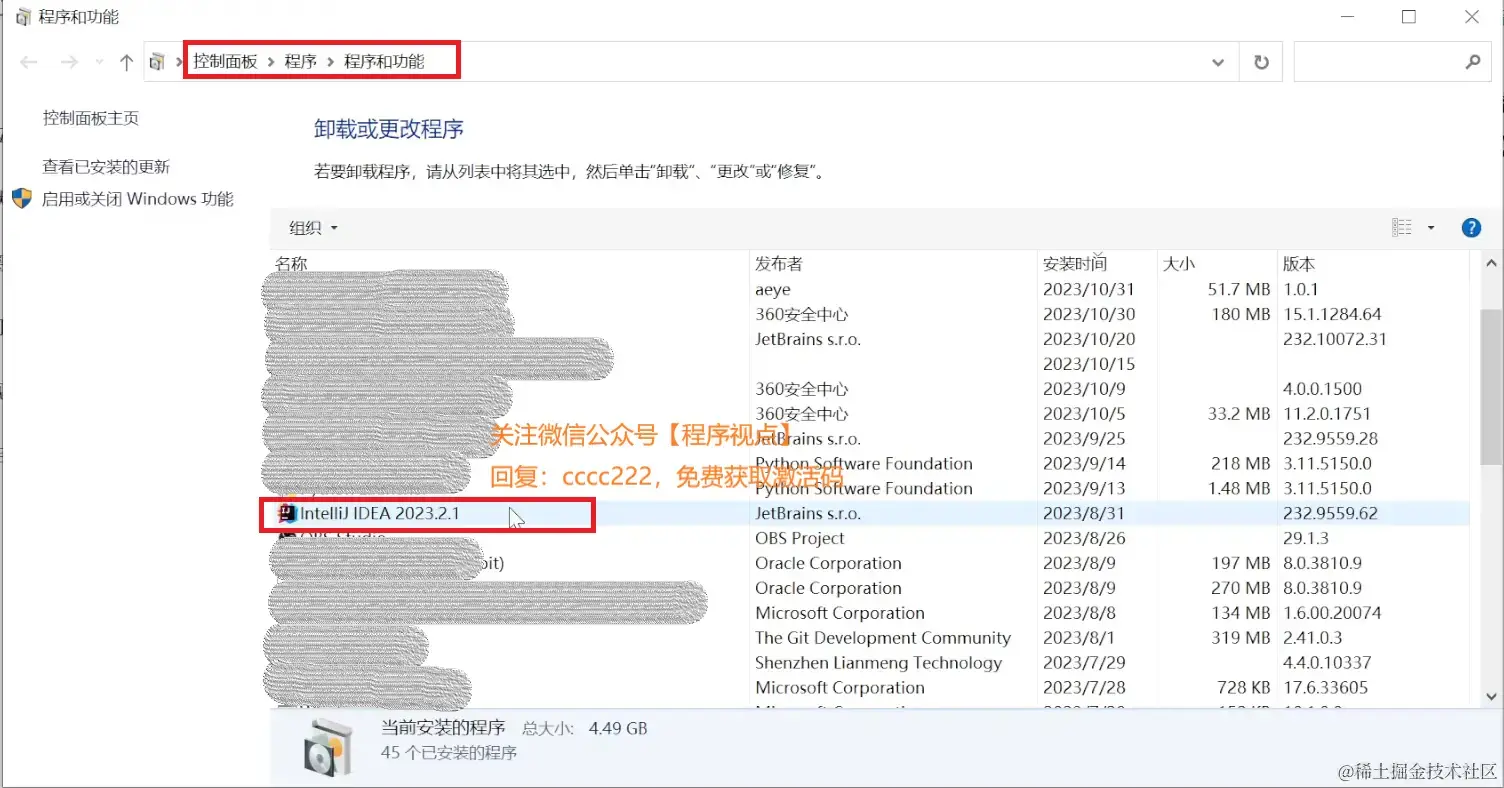Click version 2.41.0.3

(x=1313, y=638)
